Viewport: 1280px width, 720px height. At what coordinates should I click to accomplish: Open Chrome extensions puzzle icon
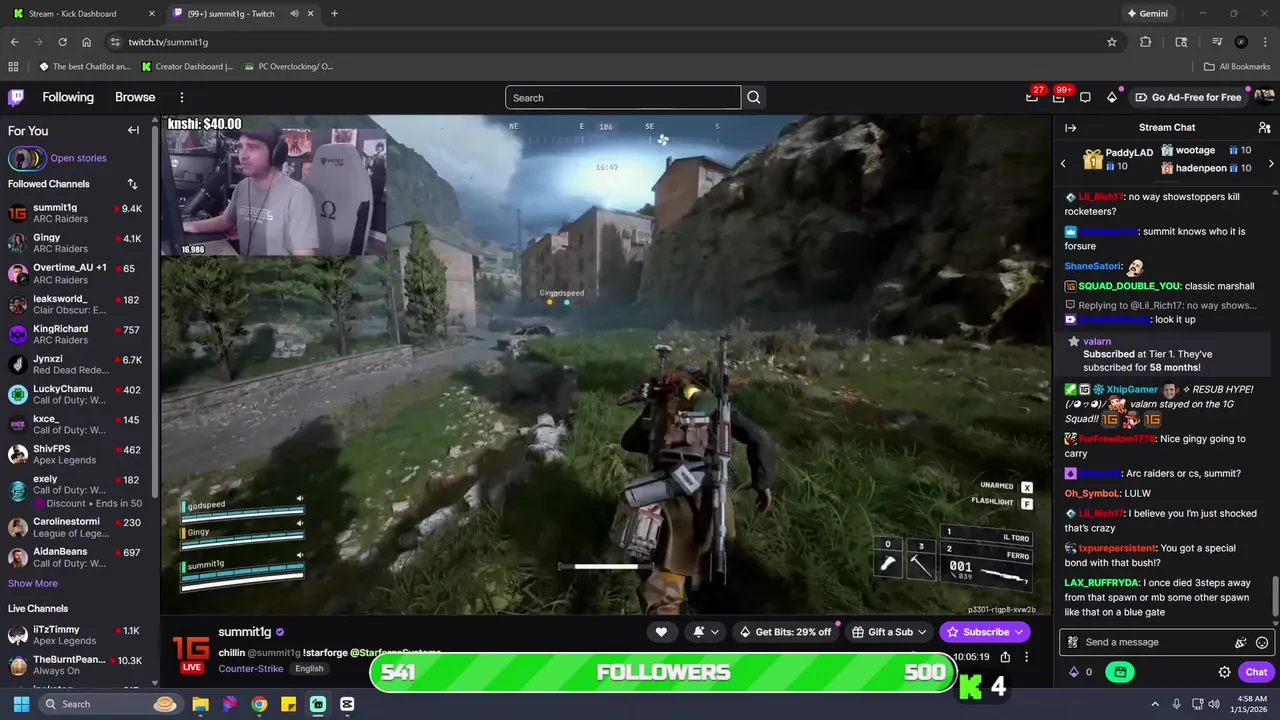[1146, 42]
